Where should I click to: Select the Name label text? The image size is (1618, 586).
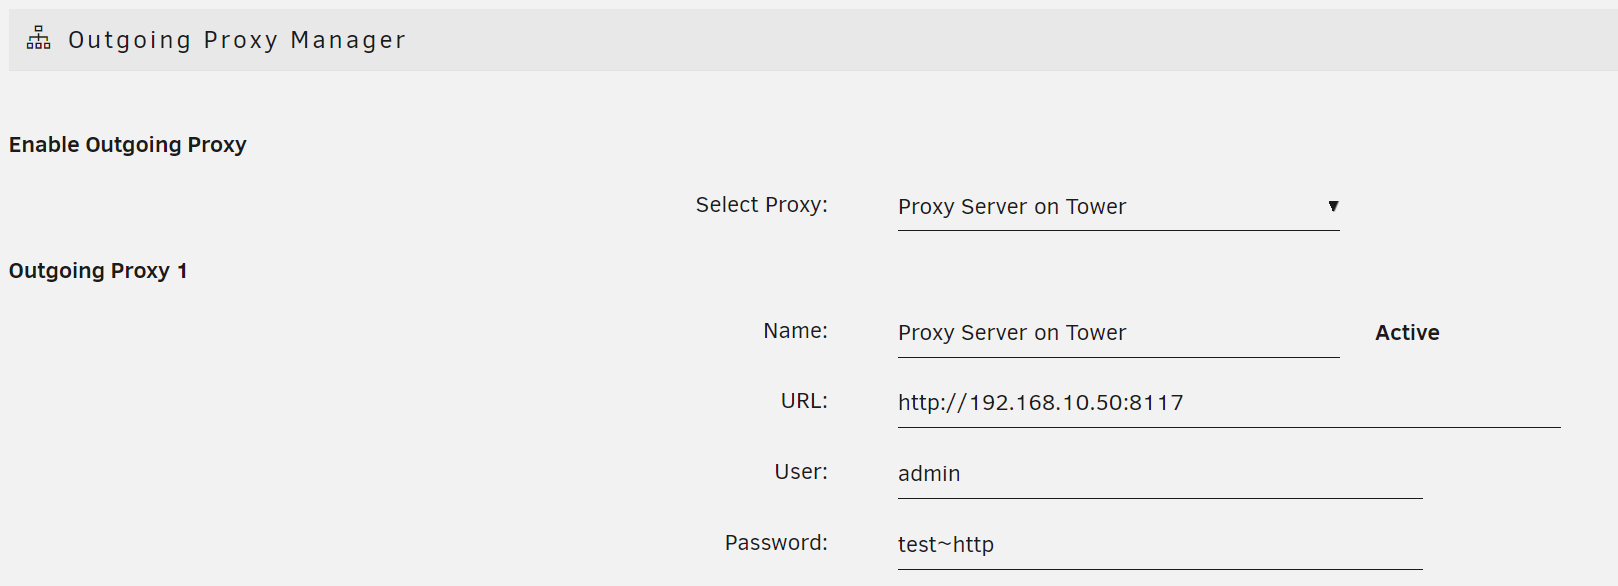pyautogui.click(x=795, y=330)
